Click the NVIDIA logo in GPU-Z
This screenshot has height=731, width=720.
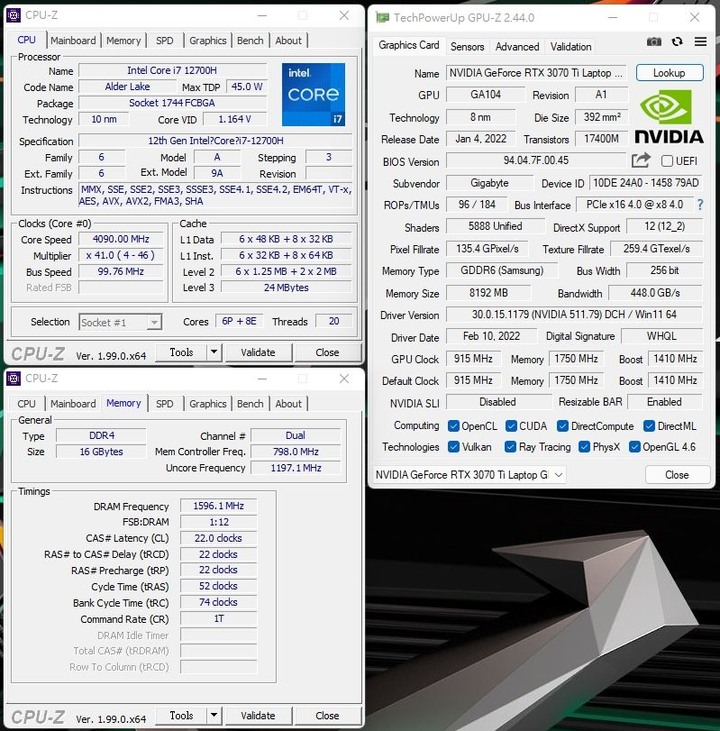tap(669, 117)
